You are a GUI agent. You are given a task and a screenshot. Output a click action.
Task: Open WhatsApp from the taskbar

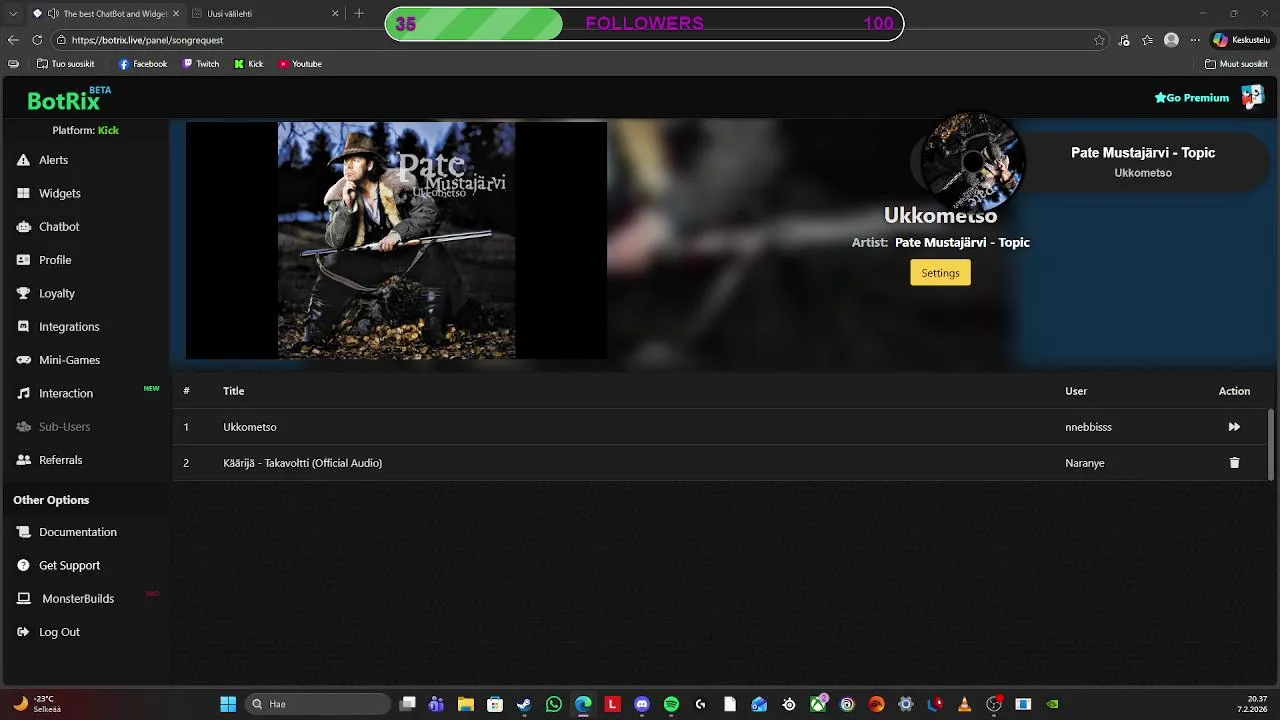click(x=554, y=704)
